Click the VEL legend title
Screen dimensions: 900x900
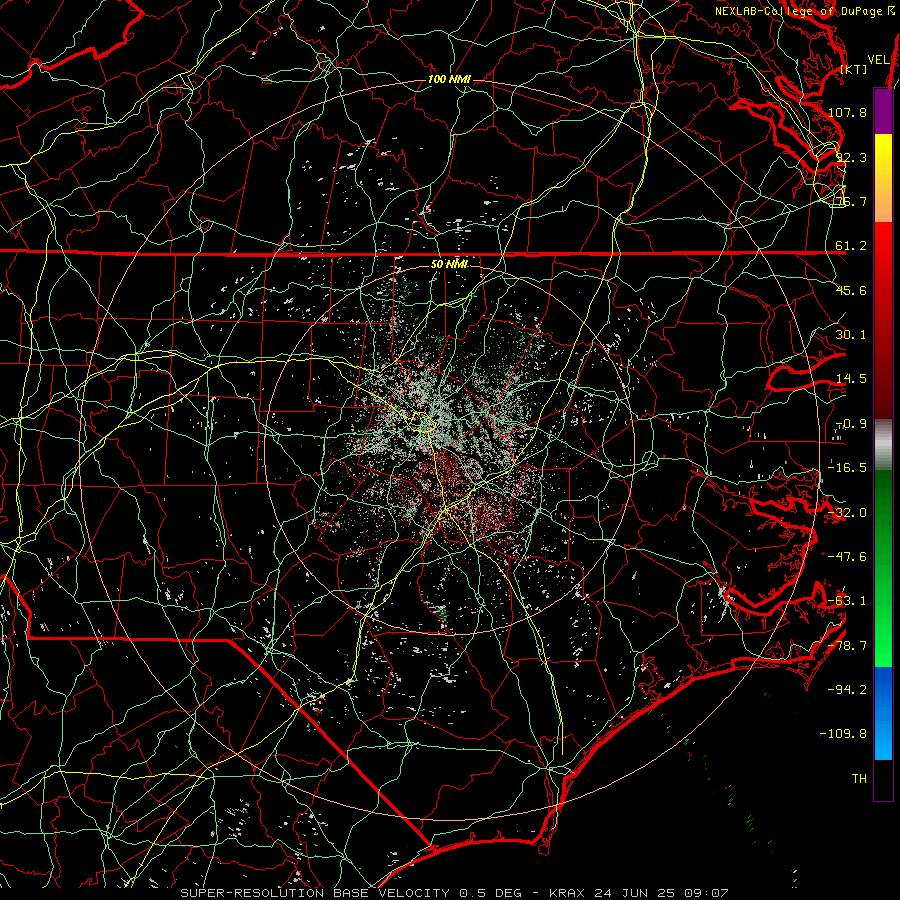(x=878, y=60)
